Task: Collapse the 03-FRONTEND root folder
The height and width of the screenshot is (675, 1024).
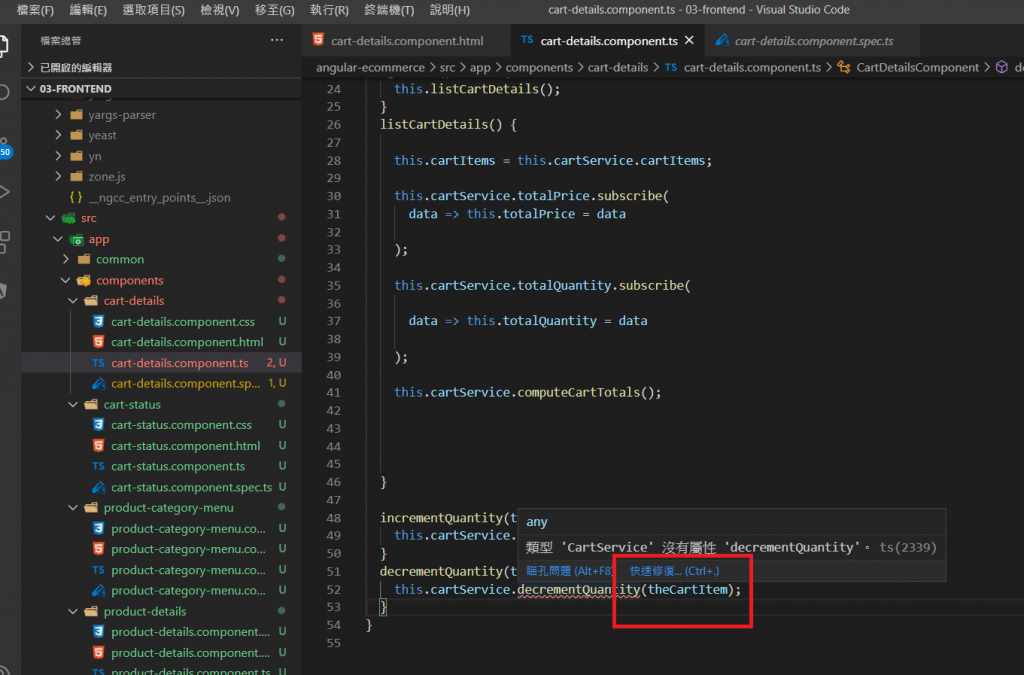Action: (x=75, y=89)
